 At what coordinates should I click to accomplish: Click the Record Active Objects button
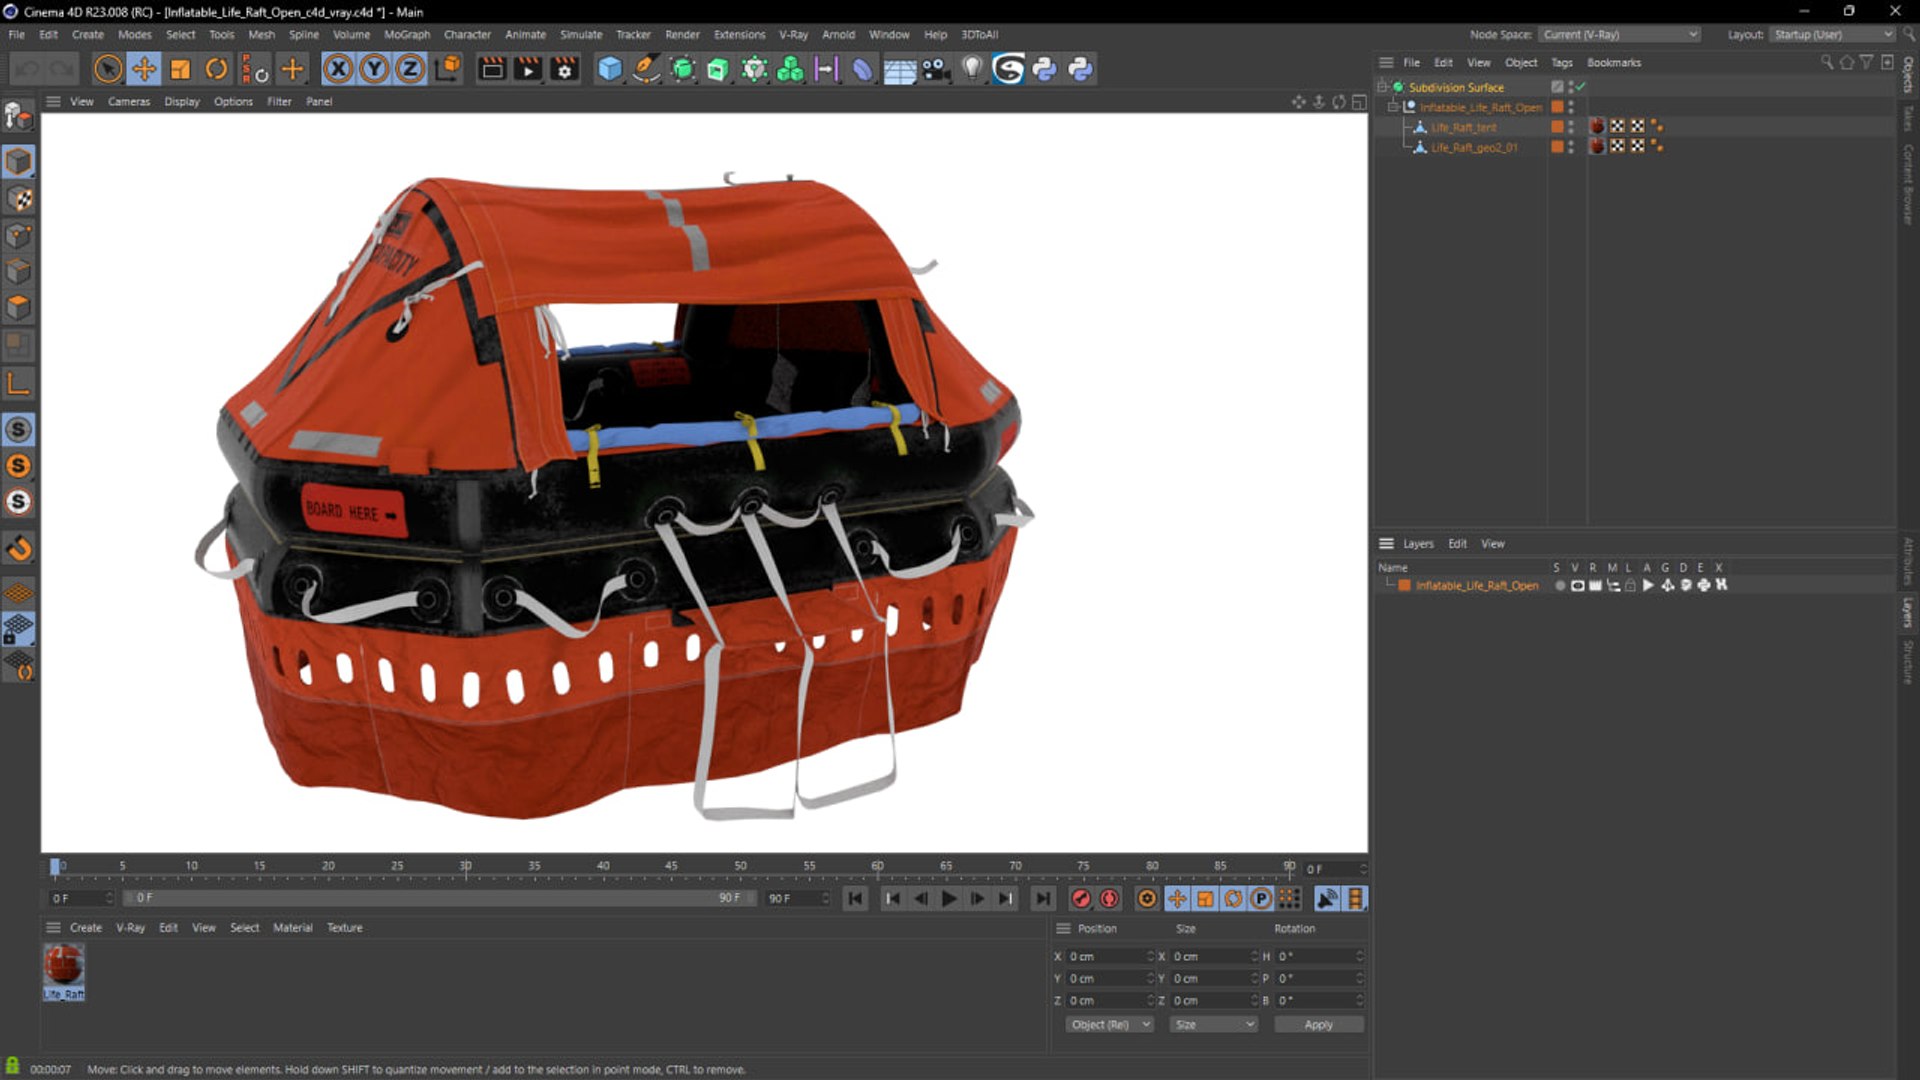(1081, 898)
